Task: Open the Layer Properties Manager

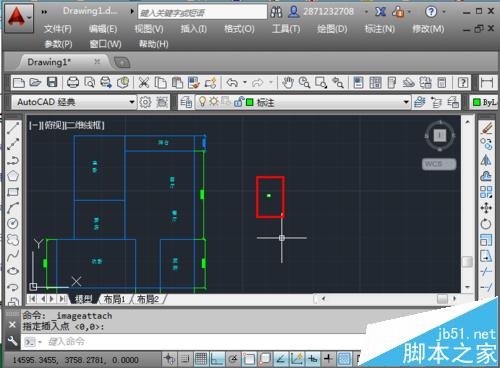Action: [x=186, y=102]
